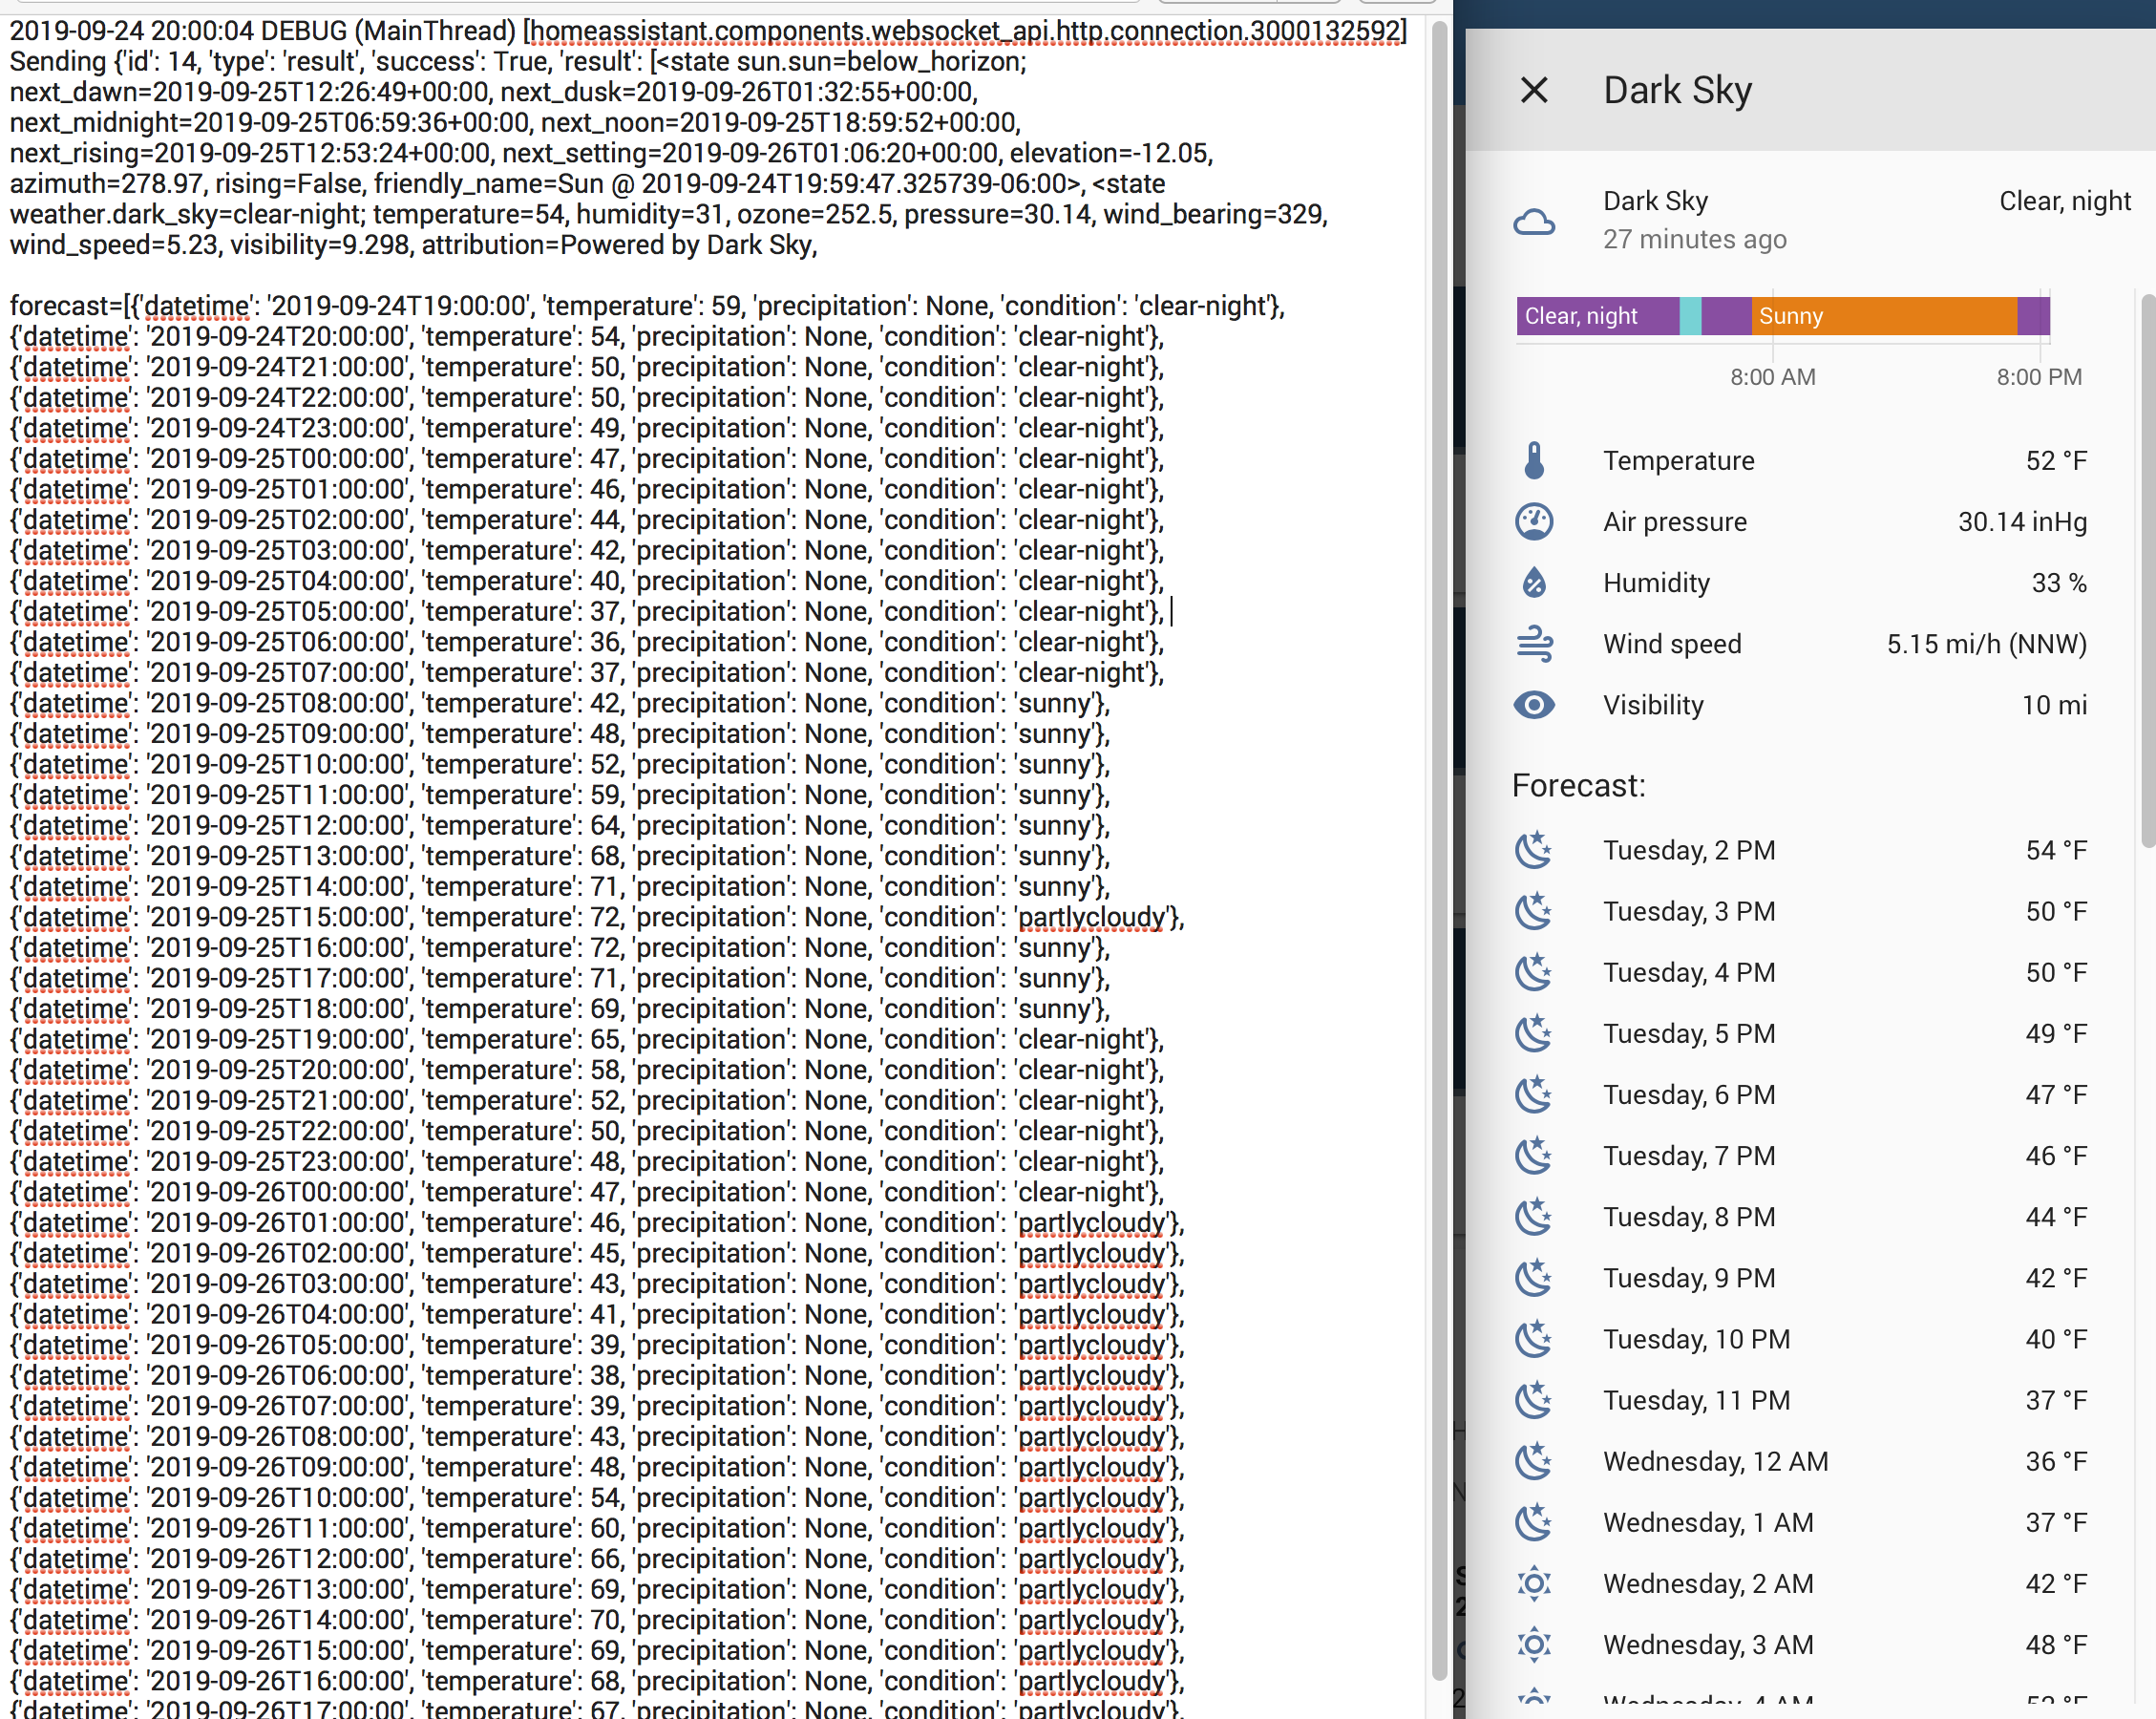The width and height of the screenshot is (2156, 1719).
Task: Close the Dark Sky dialog
Action: [x=1533, y=90]
